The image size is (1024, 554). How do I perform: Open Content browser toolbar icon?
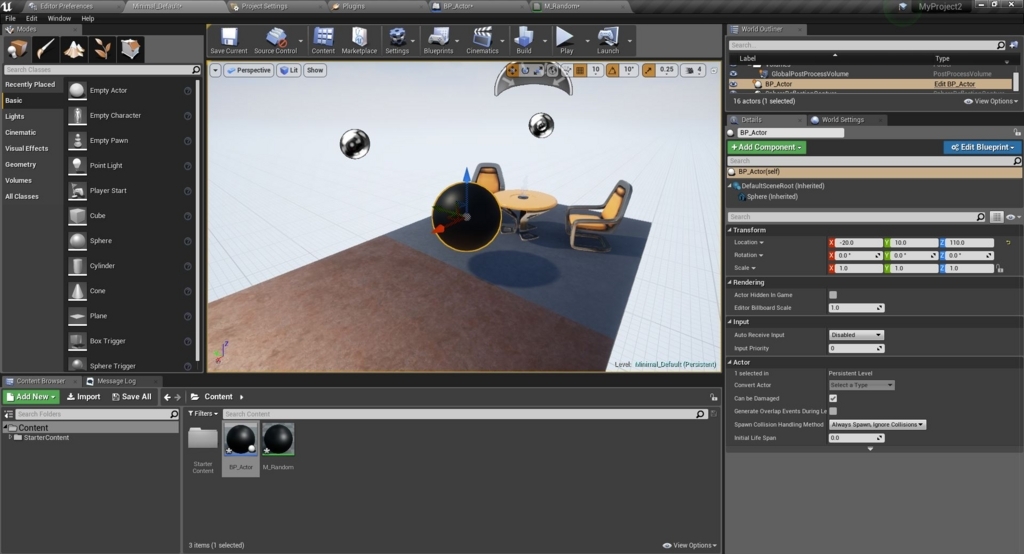[323, 41]
